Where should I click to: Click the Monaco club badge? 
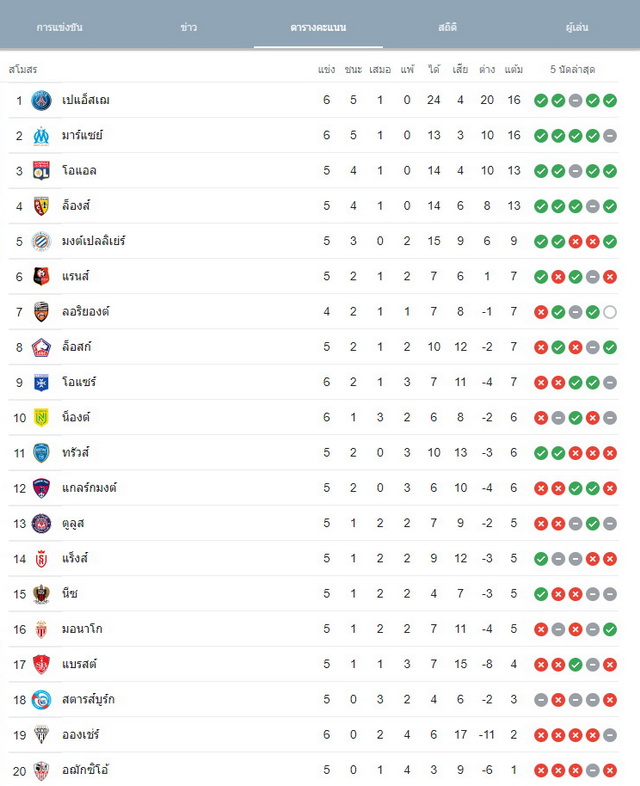(x=41, y=629)
